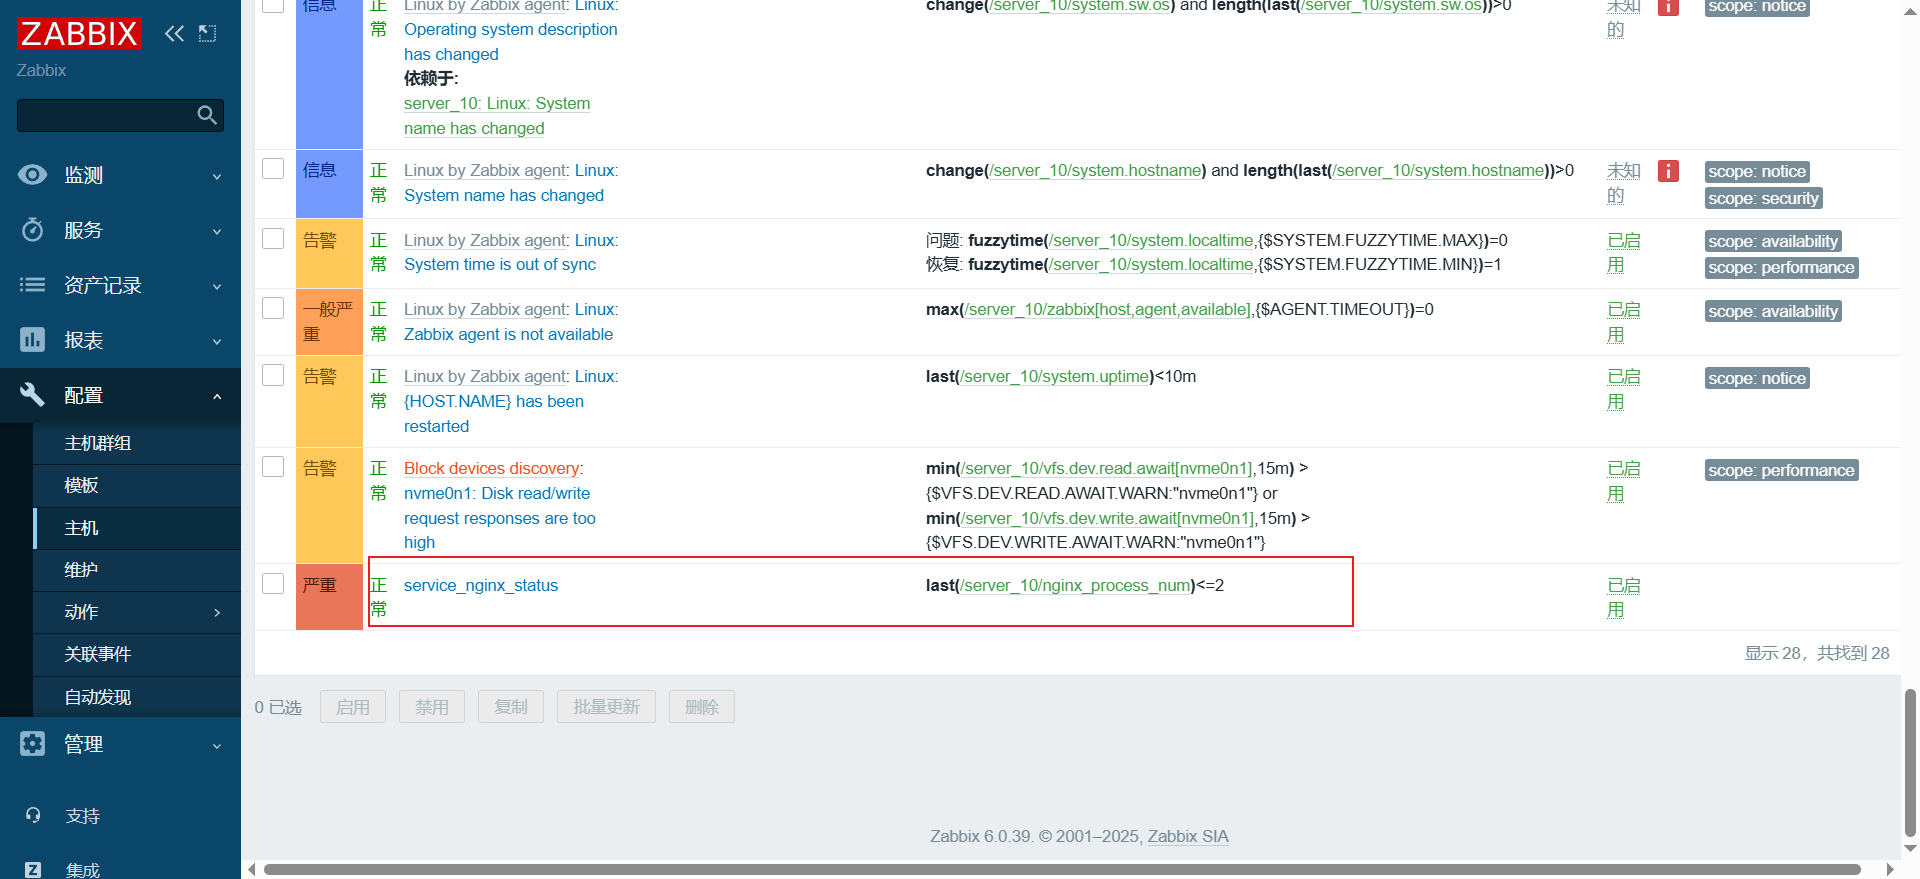
Task: Click the red info icon for hostname trigger
Action: click(1668, 171)
